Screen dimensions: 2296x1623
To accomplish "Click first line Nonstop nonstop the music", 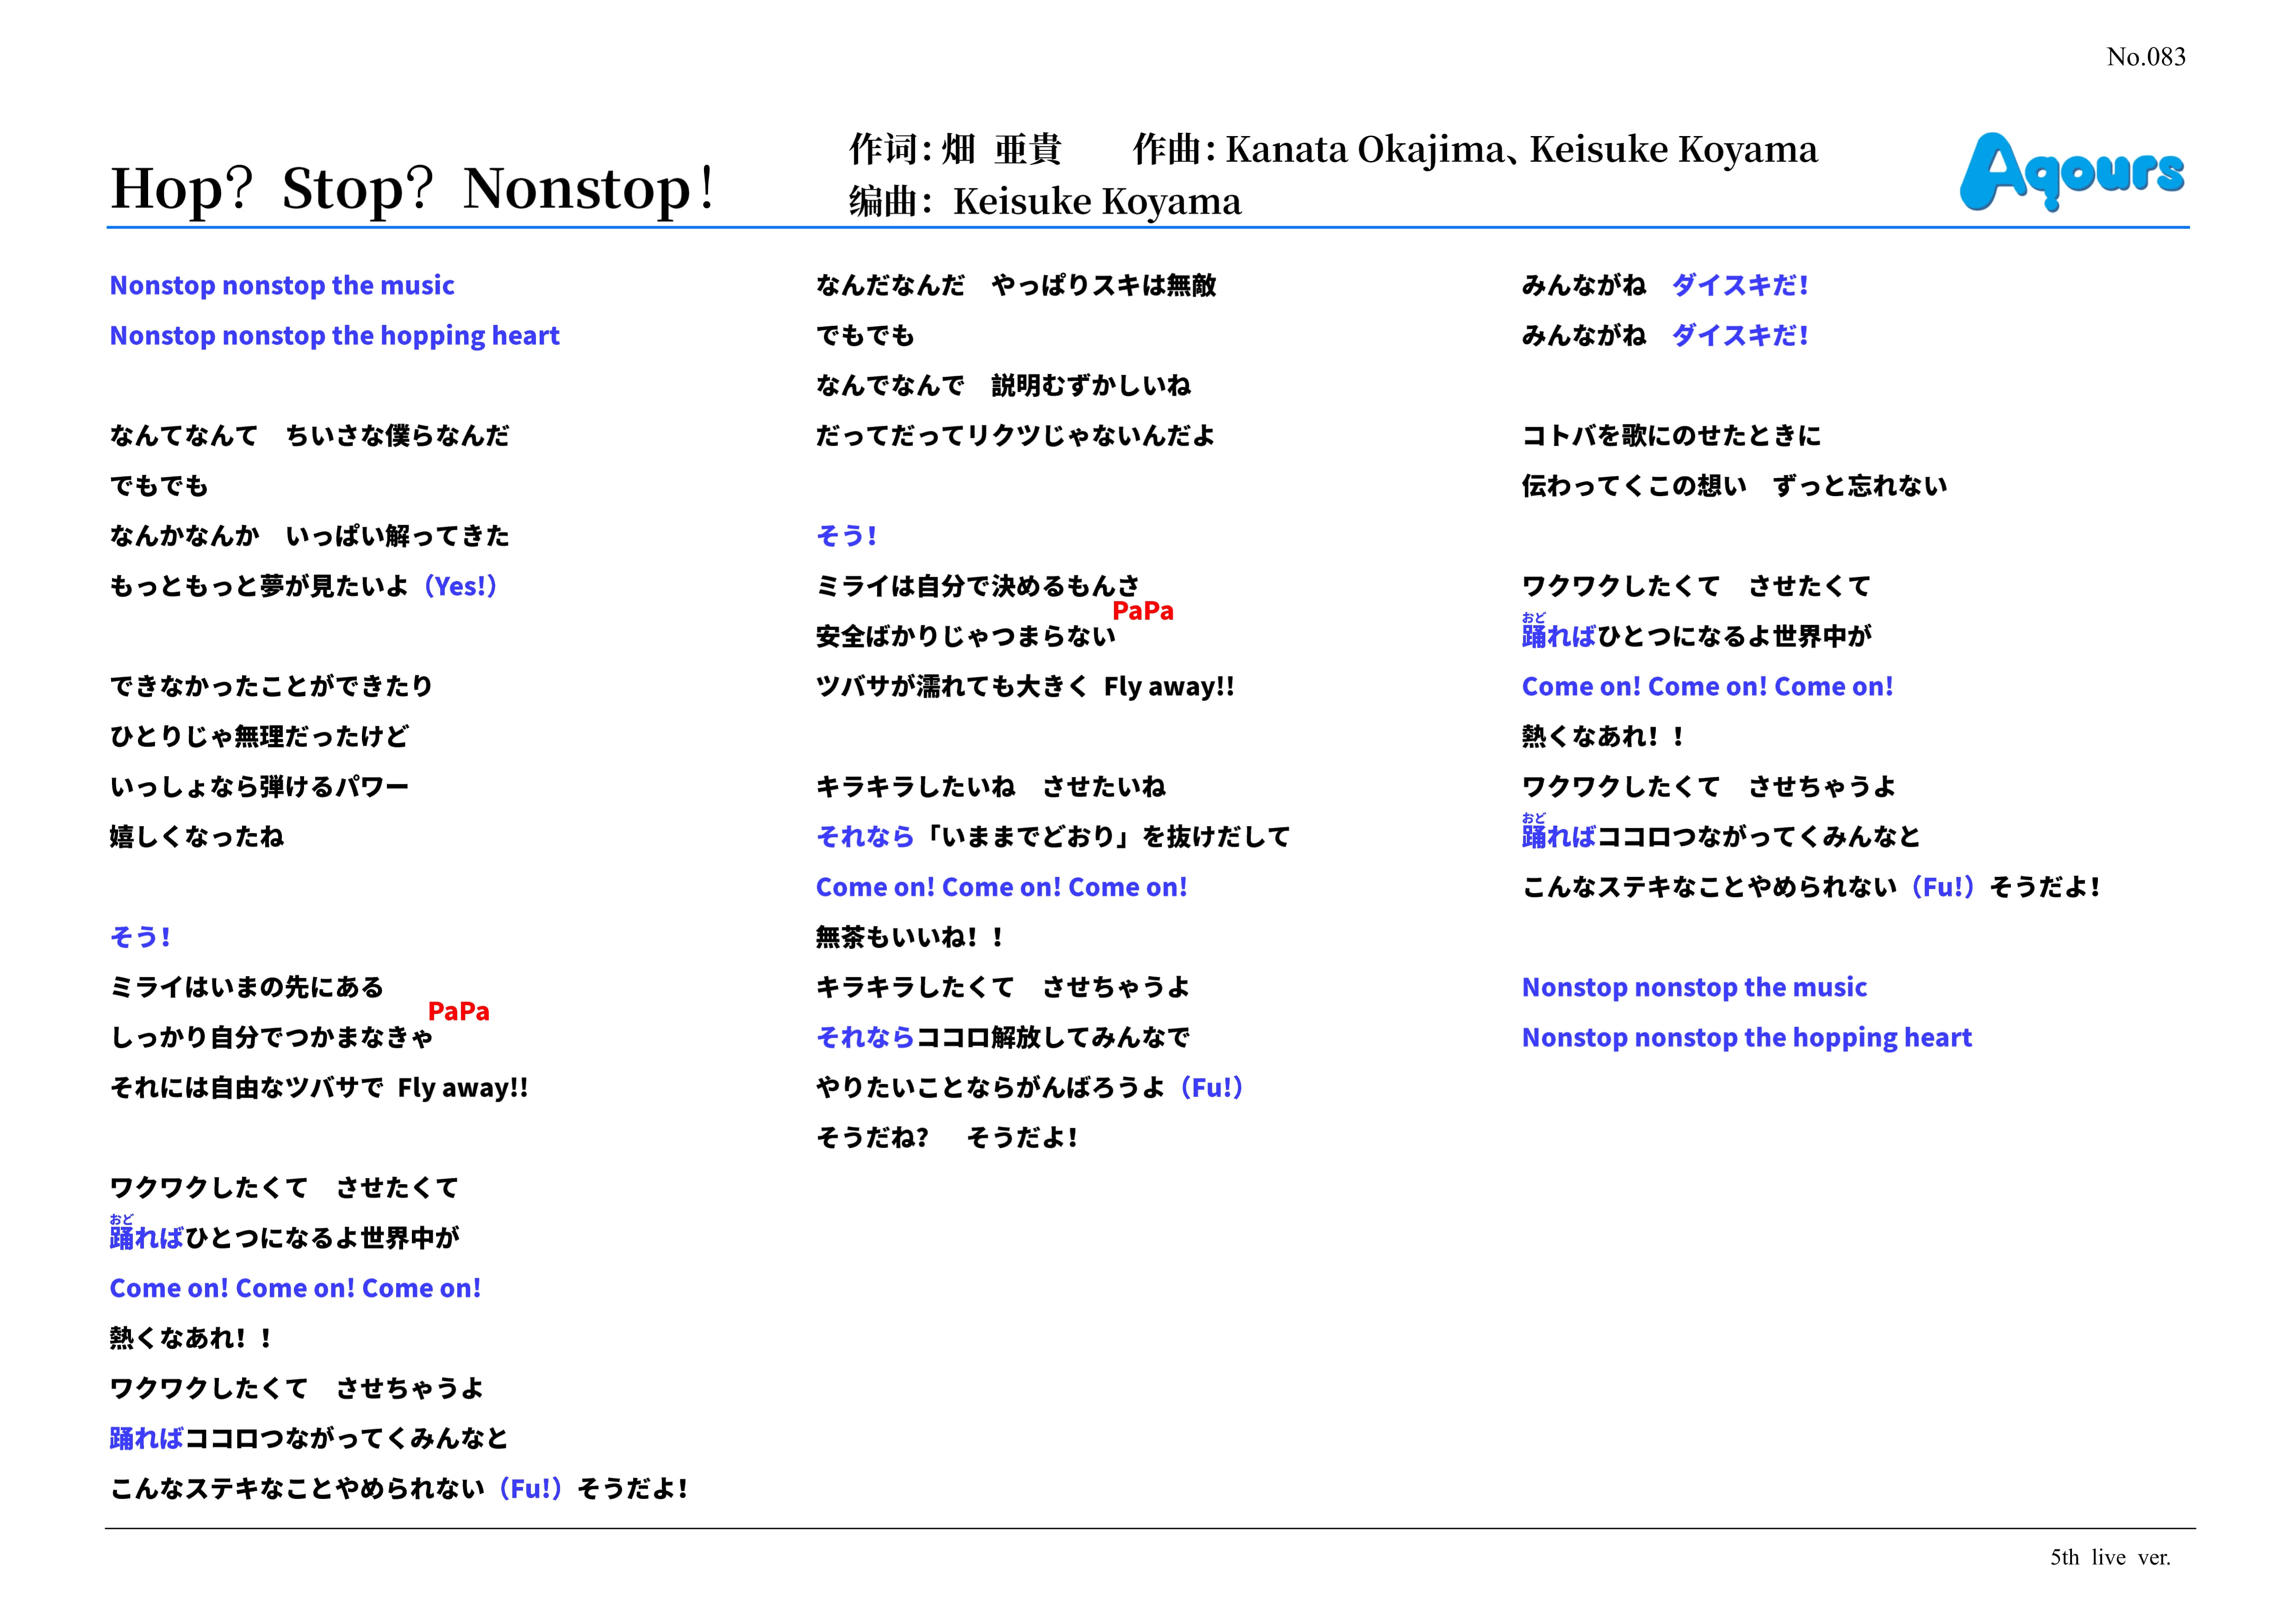I will point(282,285).
